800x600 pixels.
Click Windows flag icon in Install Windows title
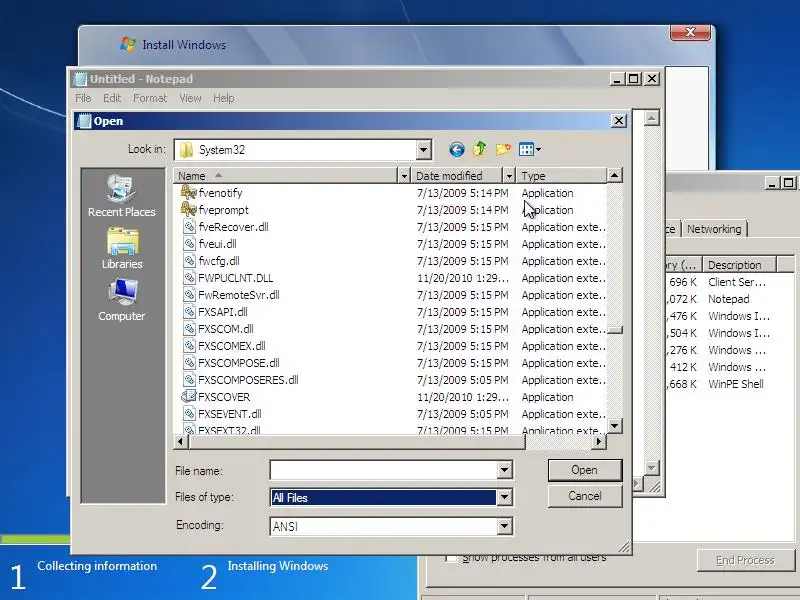[128, 44]
